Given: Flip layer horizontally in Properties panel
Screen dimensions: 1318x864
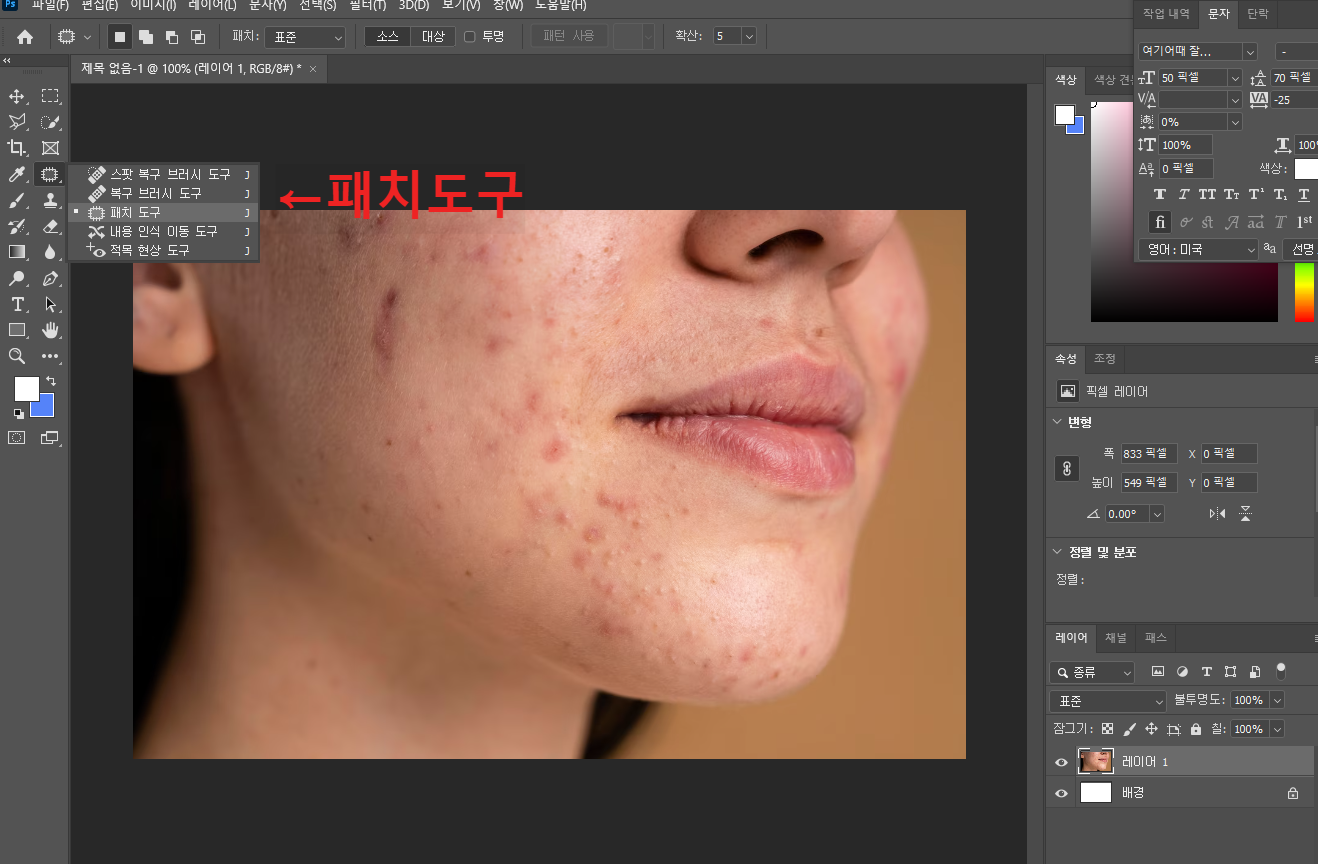Looking at the screenshot, I should coord(1217,513).
